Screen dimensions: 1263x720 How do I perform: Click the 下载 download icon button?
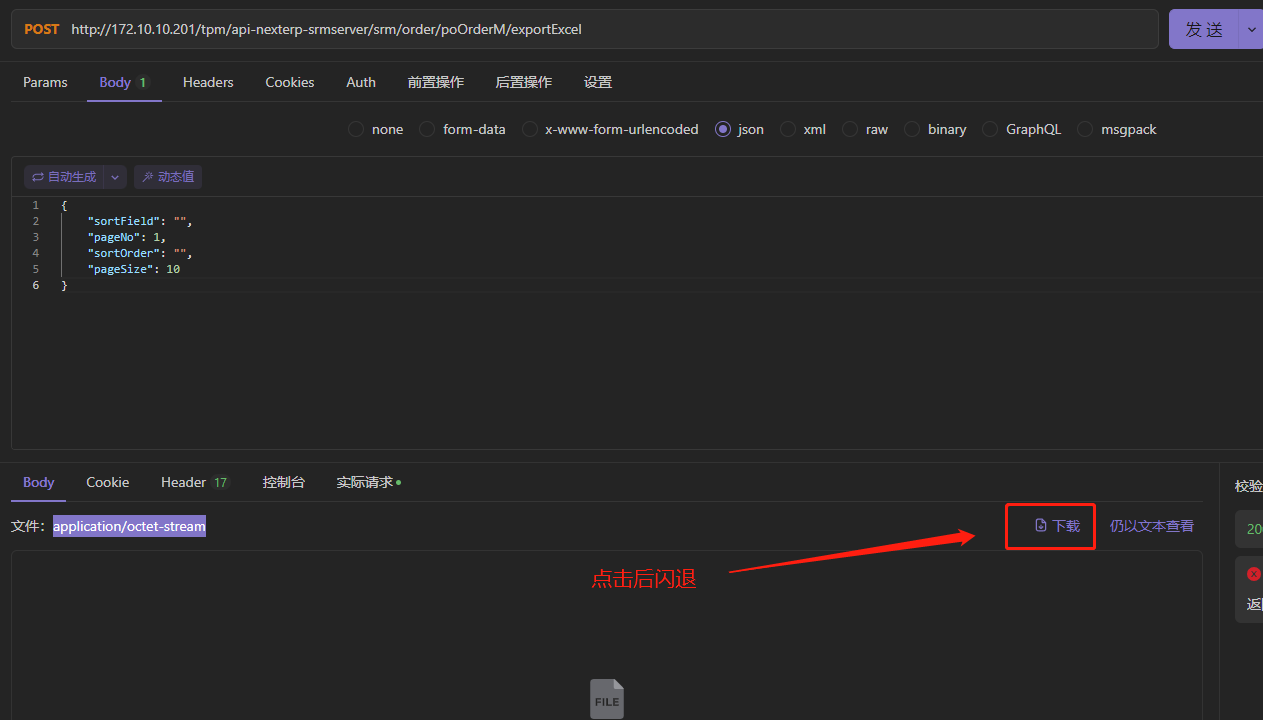click(1041, 525)
